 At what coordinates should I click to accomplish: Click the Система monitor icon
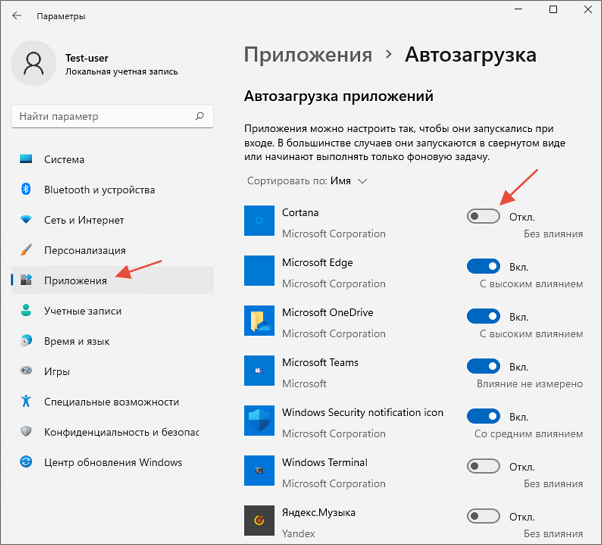tap(26, 159)
